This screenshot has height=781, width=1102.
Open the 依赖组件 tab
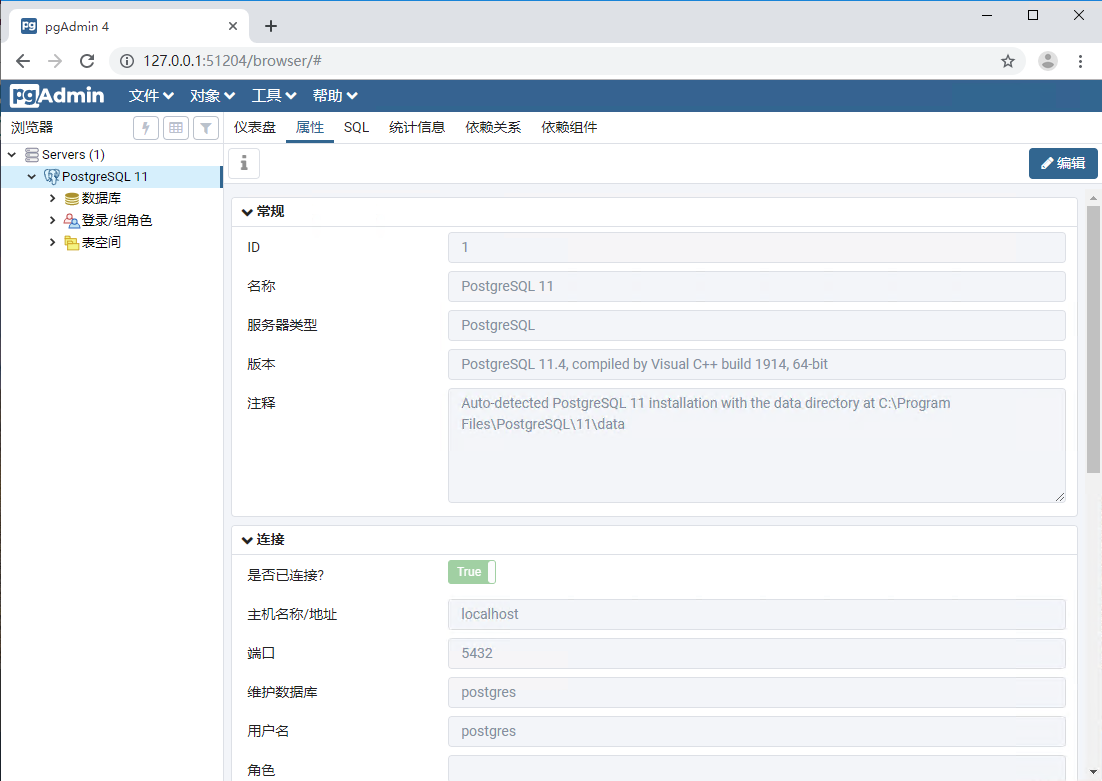point(569,128)
